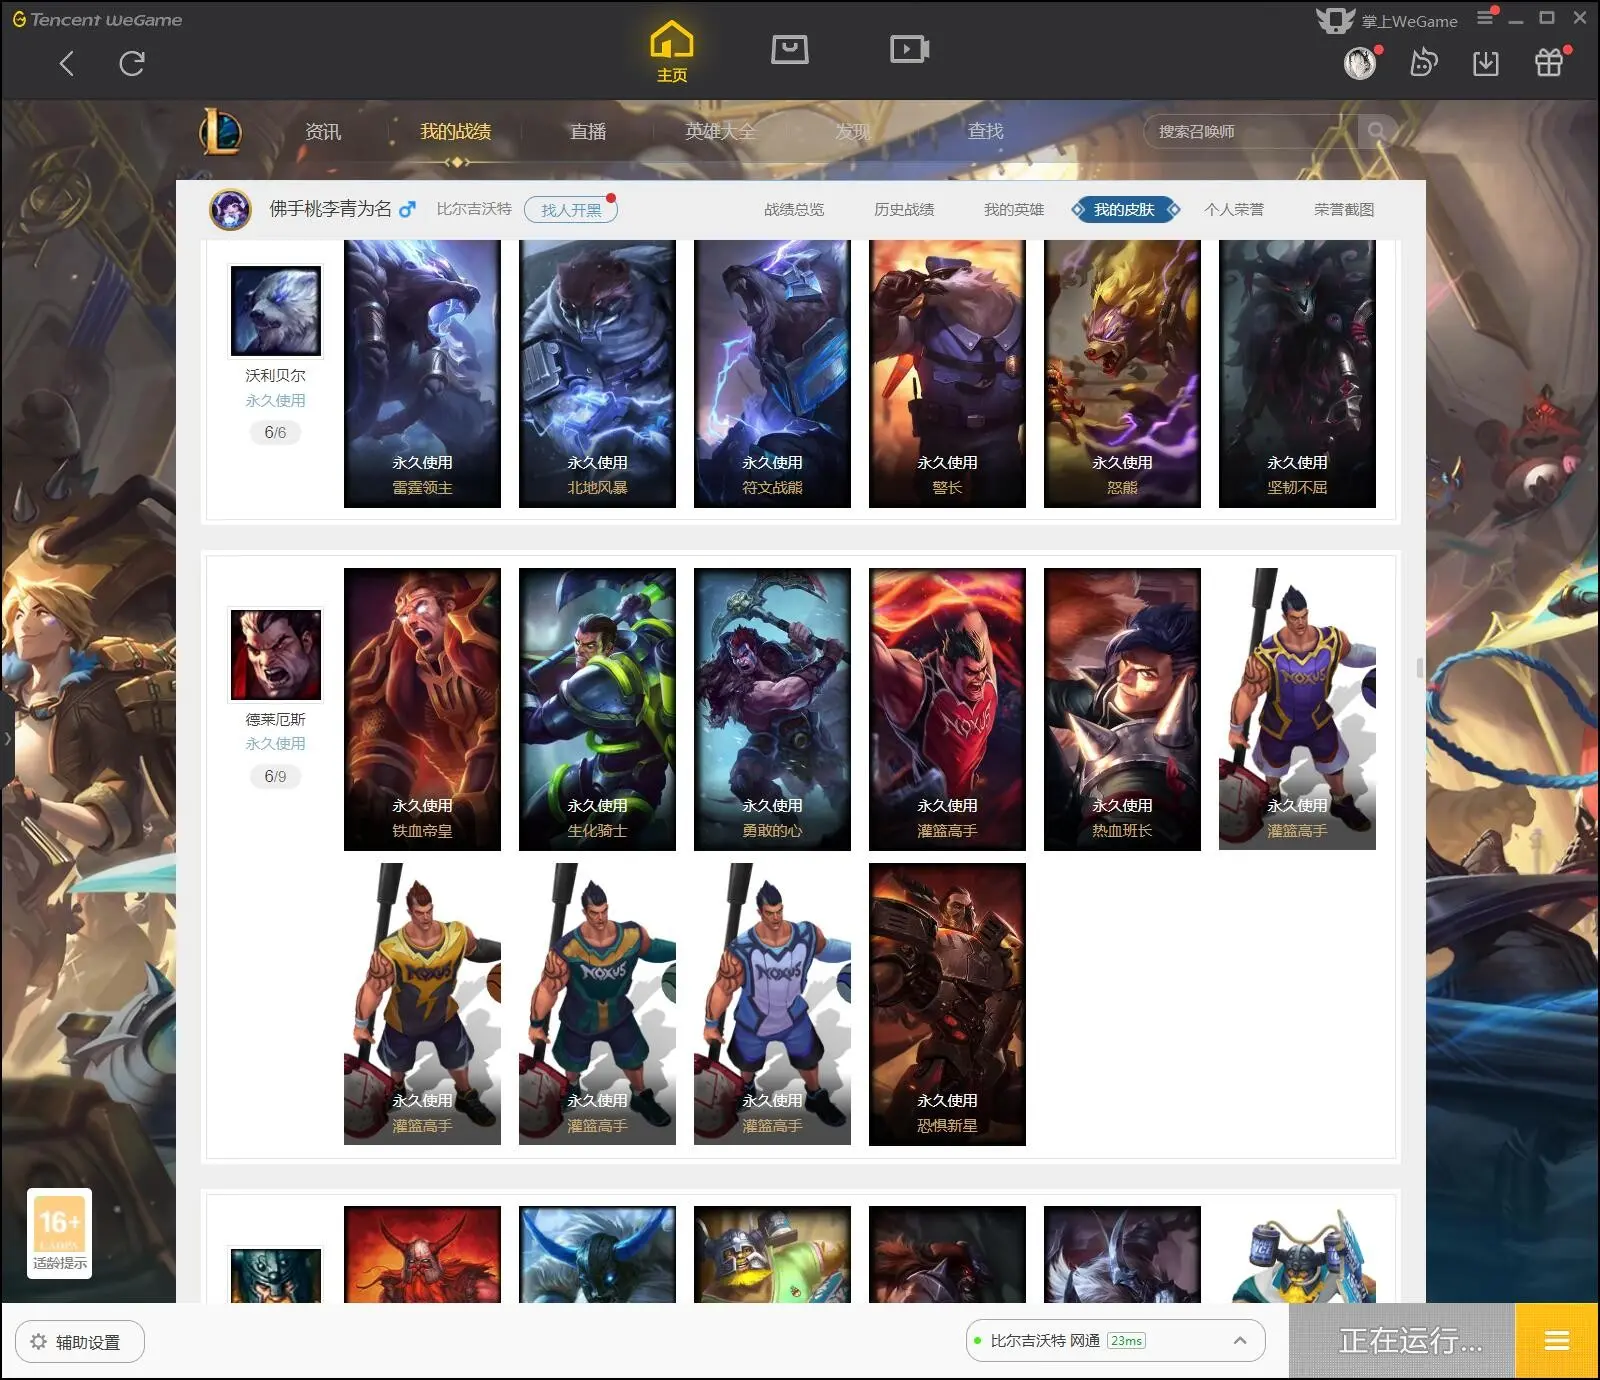This screenshot has width=1600, height=1380.
Task: Click the 适龄提示 label under the age badge
Action: pos(59,1263)
